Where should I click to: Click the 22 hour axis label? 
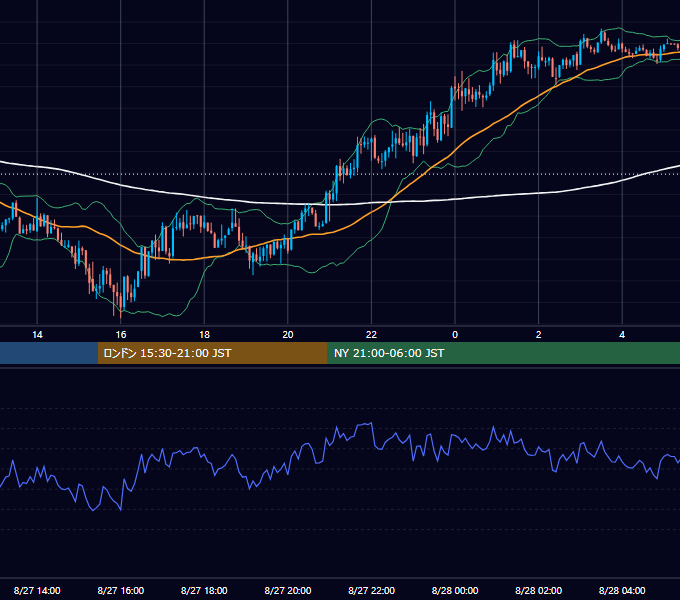click(x=371, y=335)
